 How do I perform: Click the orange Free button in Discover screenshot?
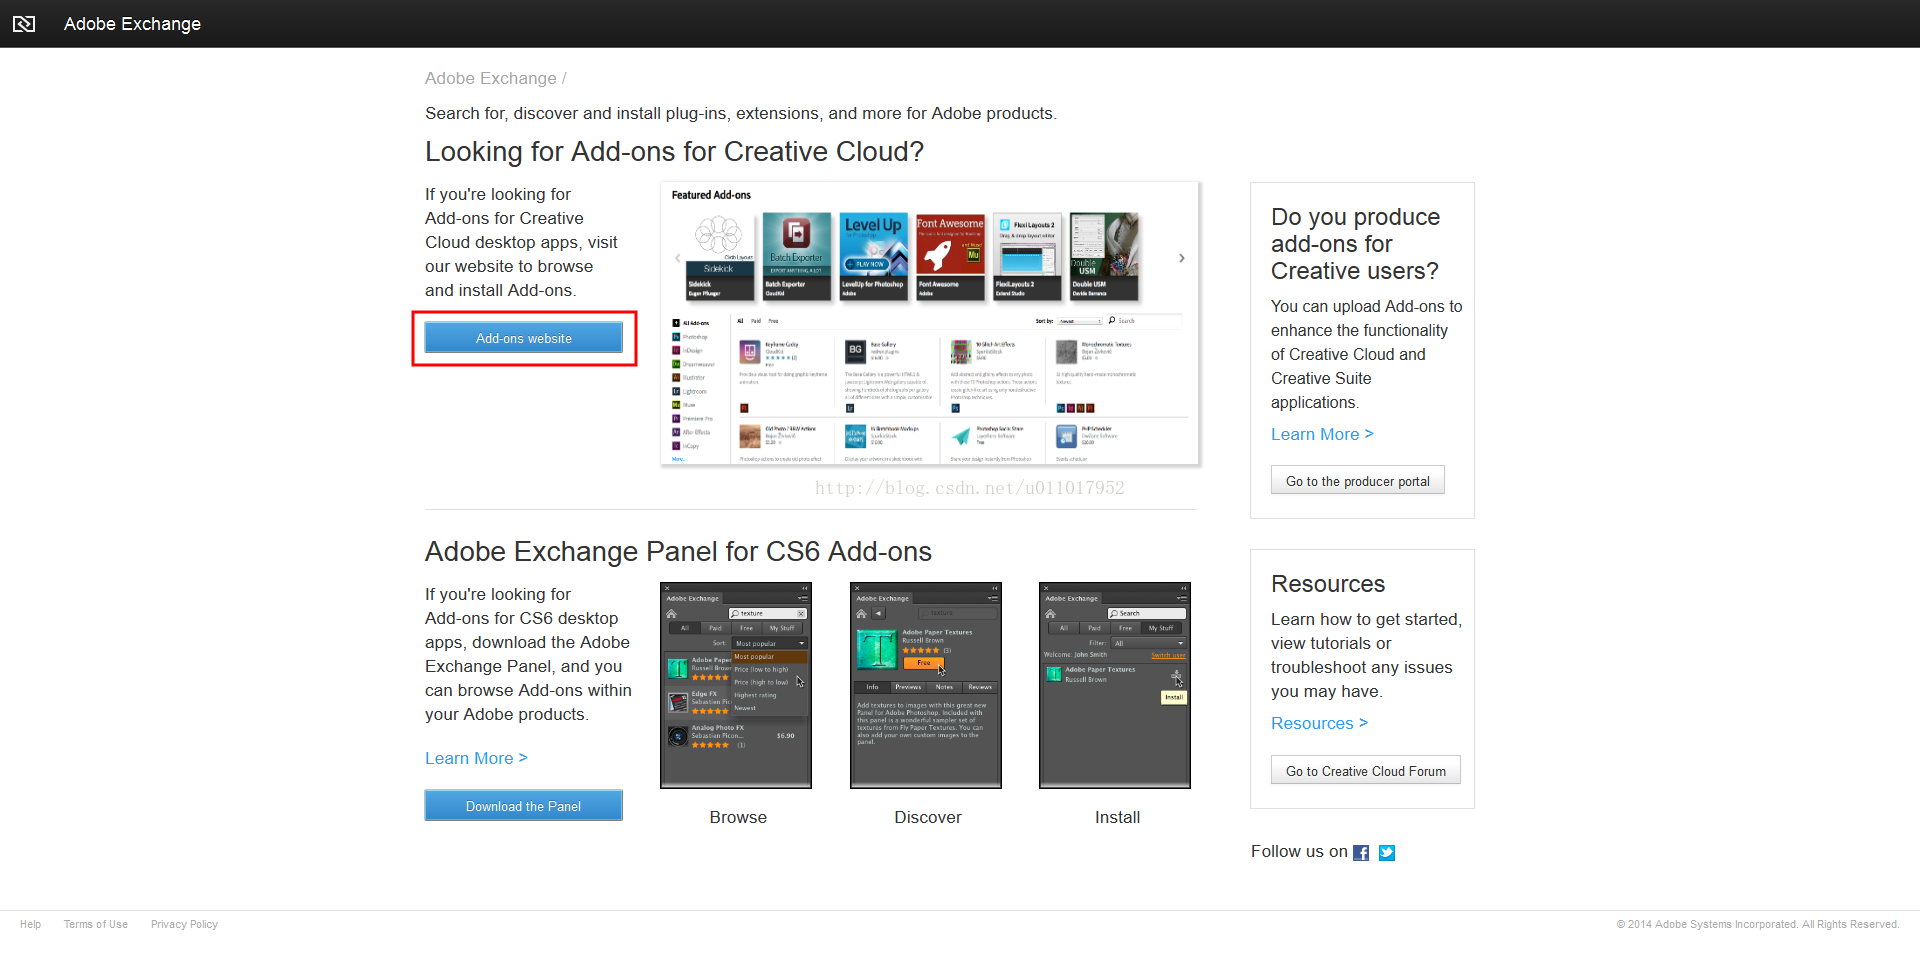click(923, 663)
